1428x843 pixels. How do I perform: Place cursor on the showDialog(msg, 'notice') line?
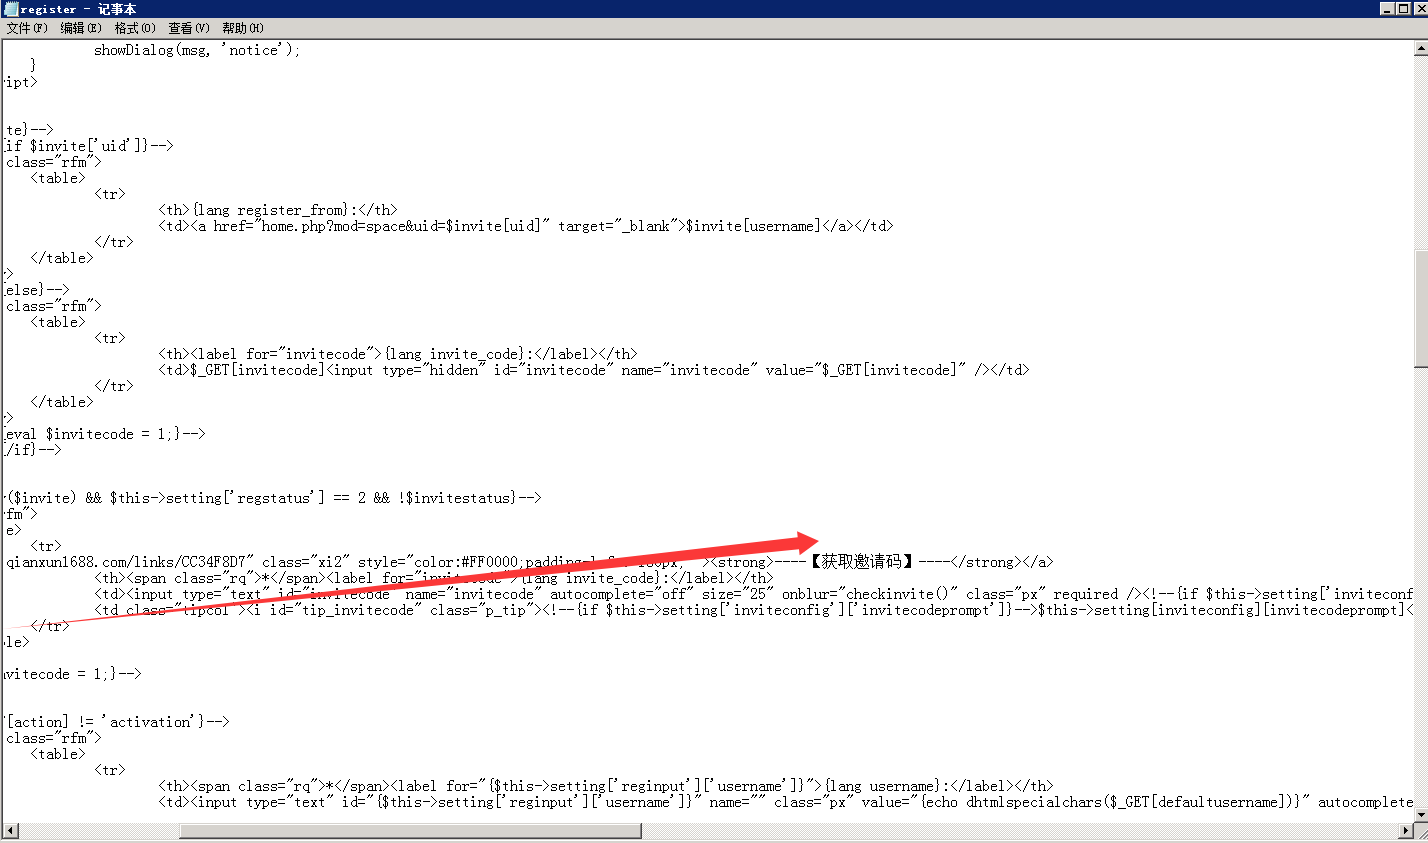[x=196, y=50]
